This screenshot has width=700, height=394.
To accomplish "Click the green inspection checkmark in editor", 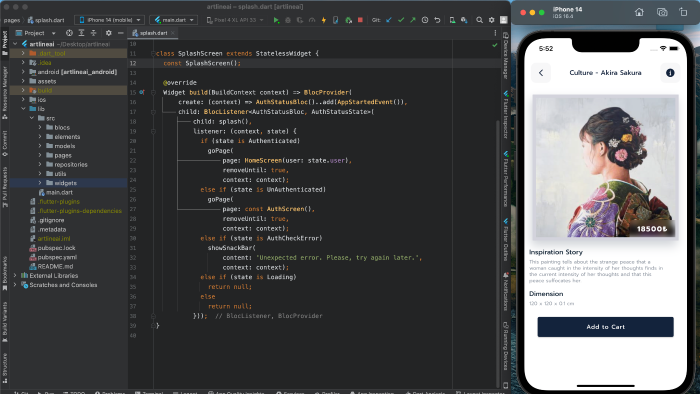I will tap(495, 45).
